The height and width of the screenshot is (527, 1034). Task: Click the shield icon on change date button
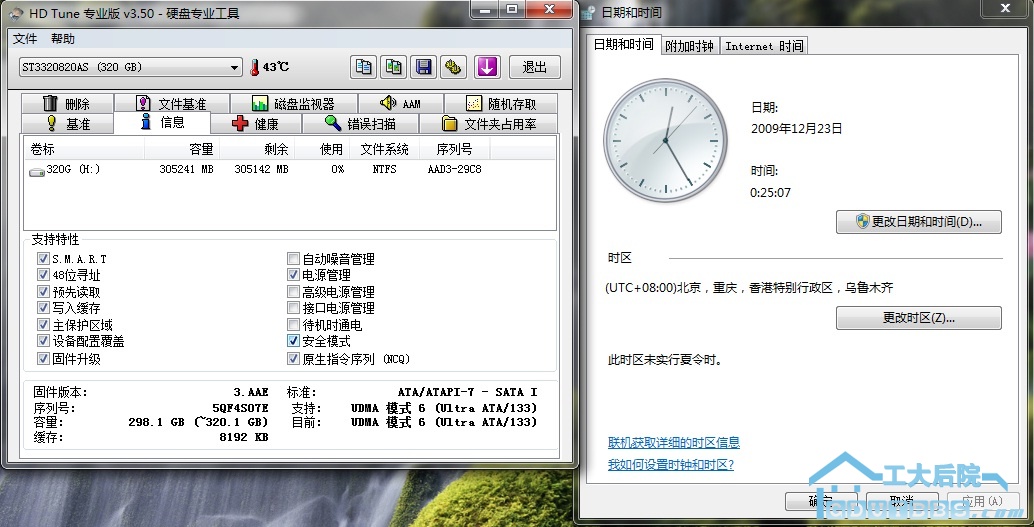pos(863,221)
